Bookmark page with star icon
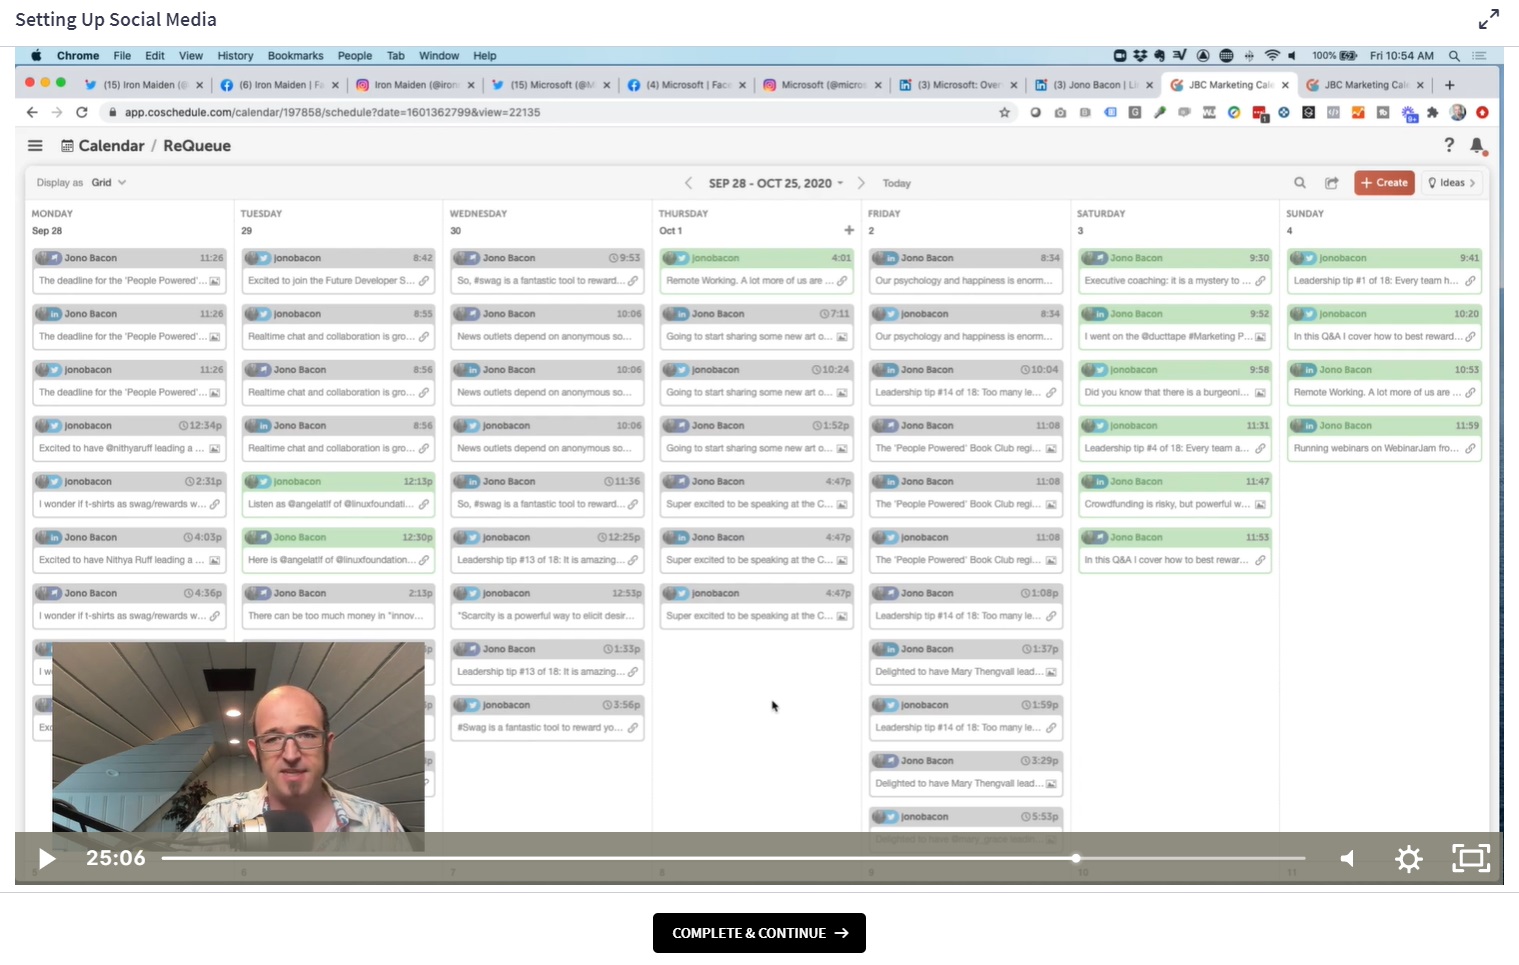This screenshot has height=965, width=1519. click(x=1004, y=112)
